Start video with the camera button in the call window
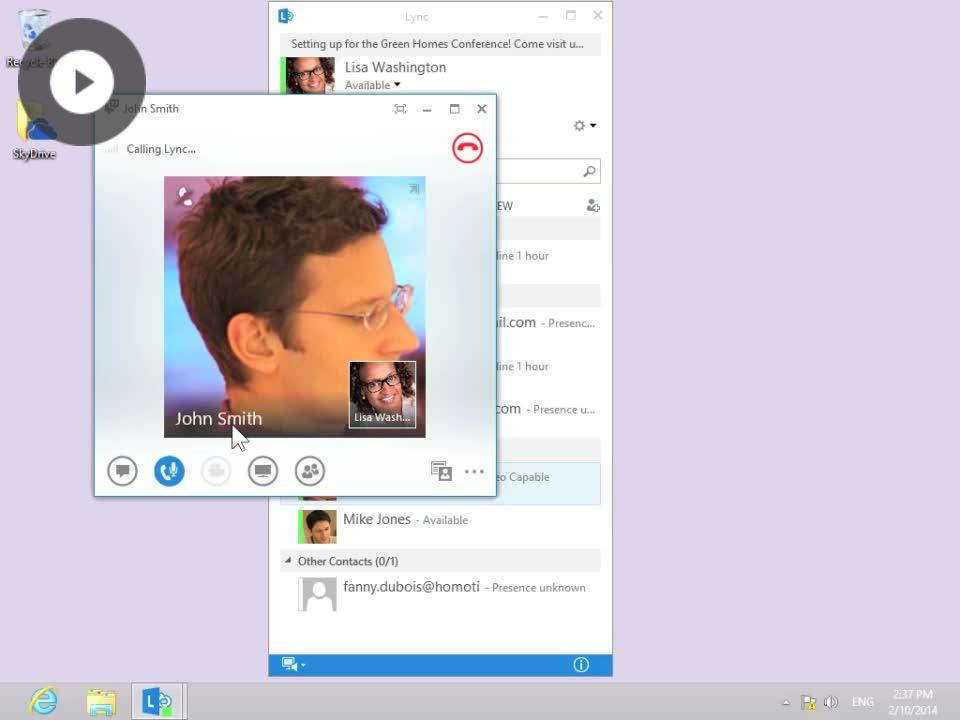Image resolution: width=960 pixels, height=720 pixels. (x=216, y=471)
